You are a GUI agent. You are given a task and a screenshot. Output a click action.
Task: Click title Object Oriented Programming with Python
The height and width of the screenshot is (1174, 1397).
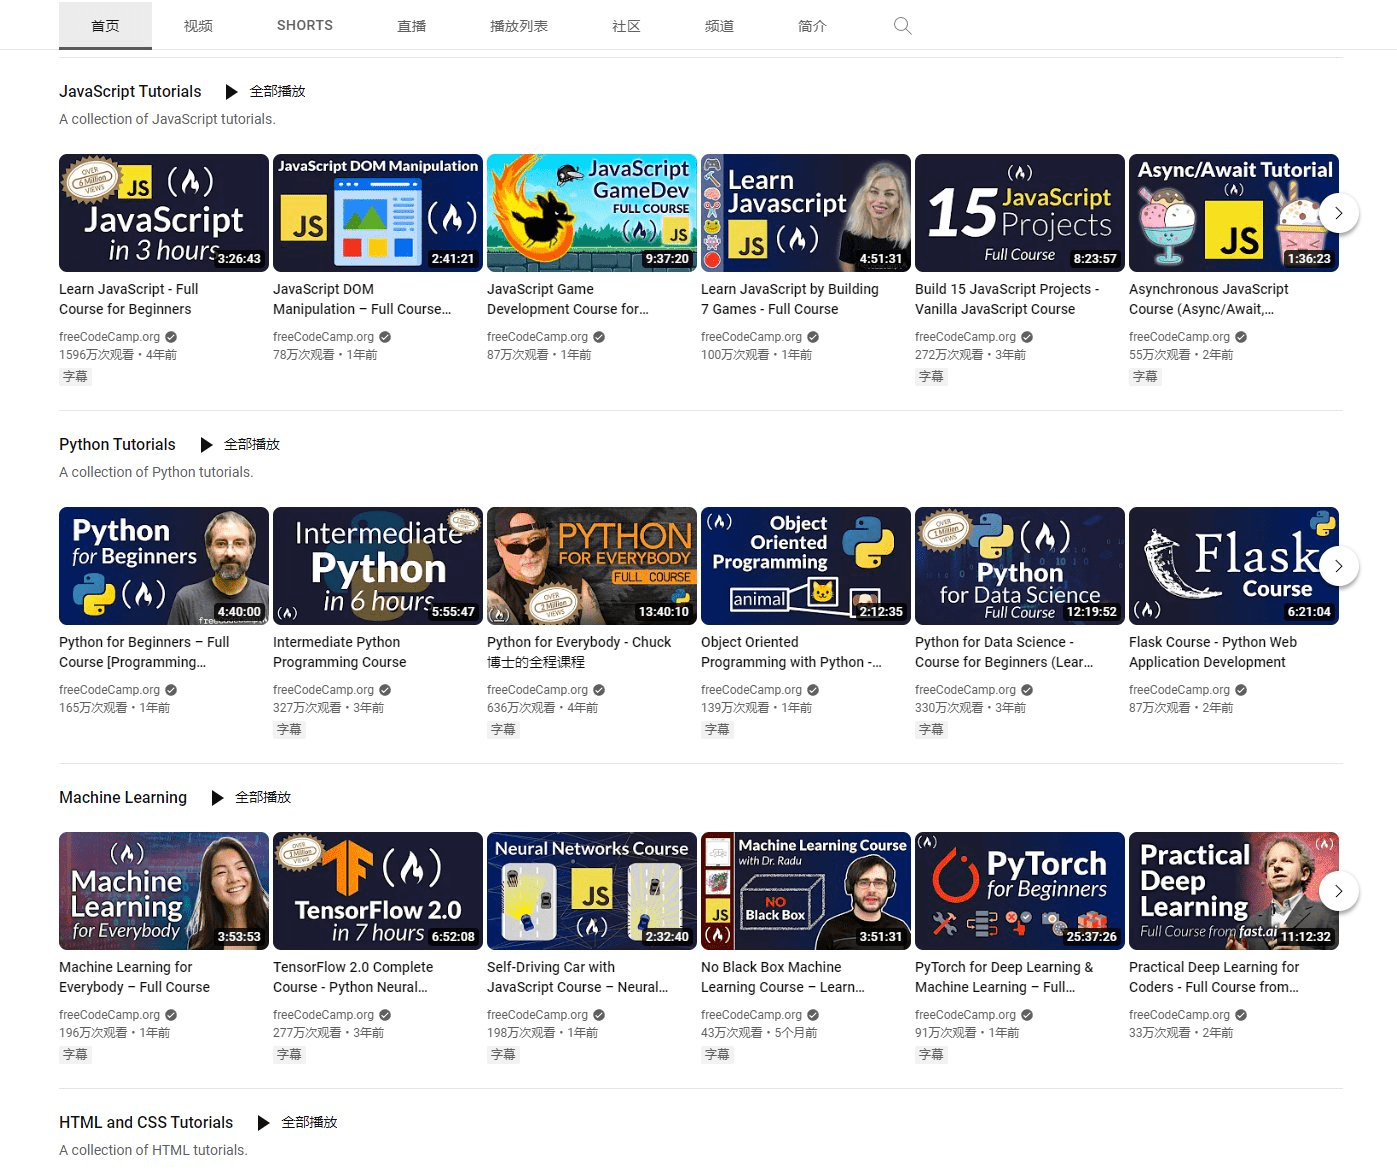(791, 652)
